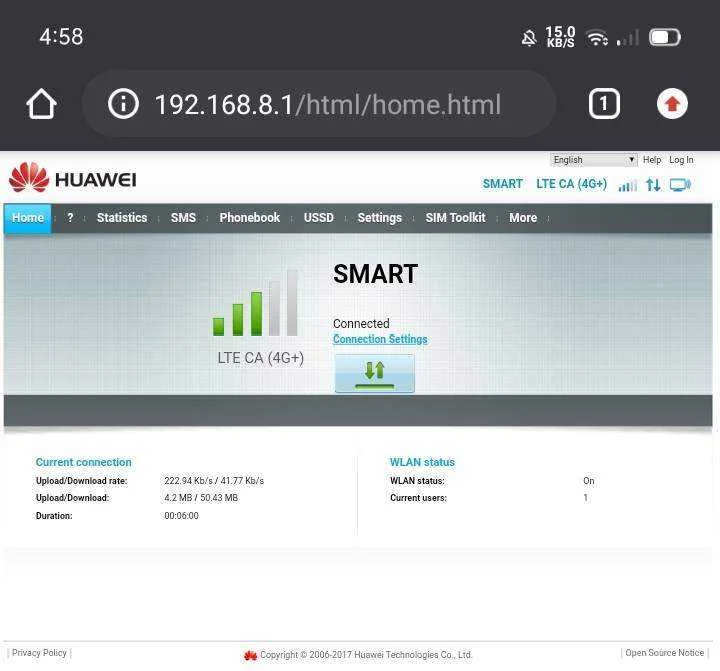The height and width of the screenshot is (671, 720).
Task: Click the Current connection heading
Action: pyautogui.click(x=84, y=462)
